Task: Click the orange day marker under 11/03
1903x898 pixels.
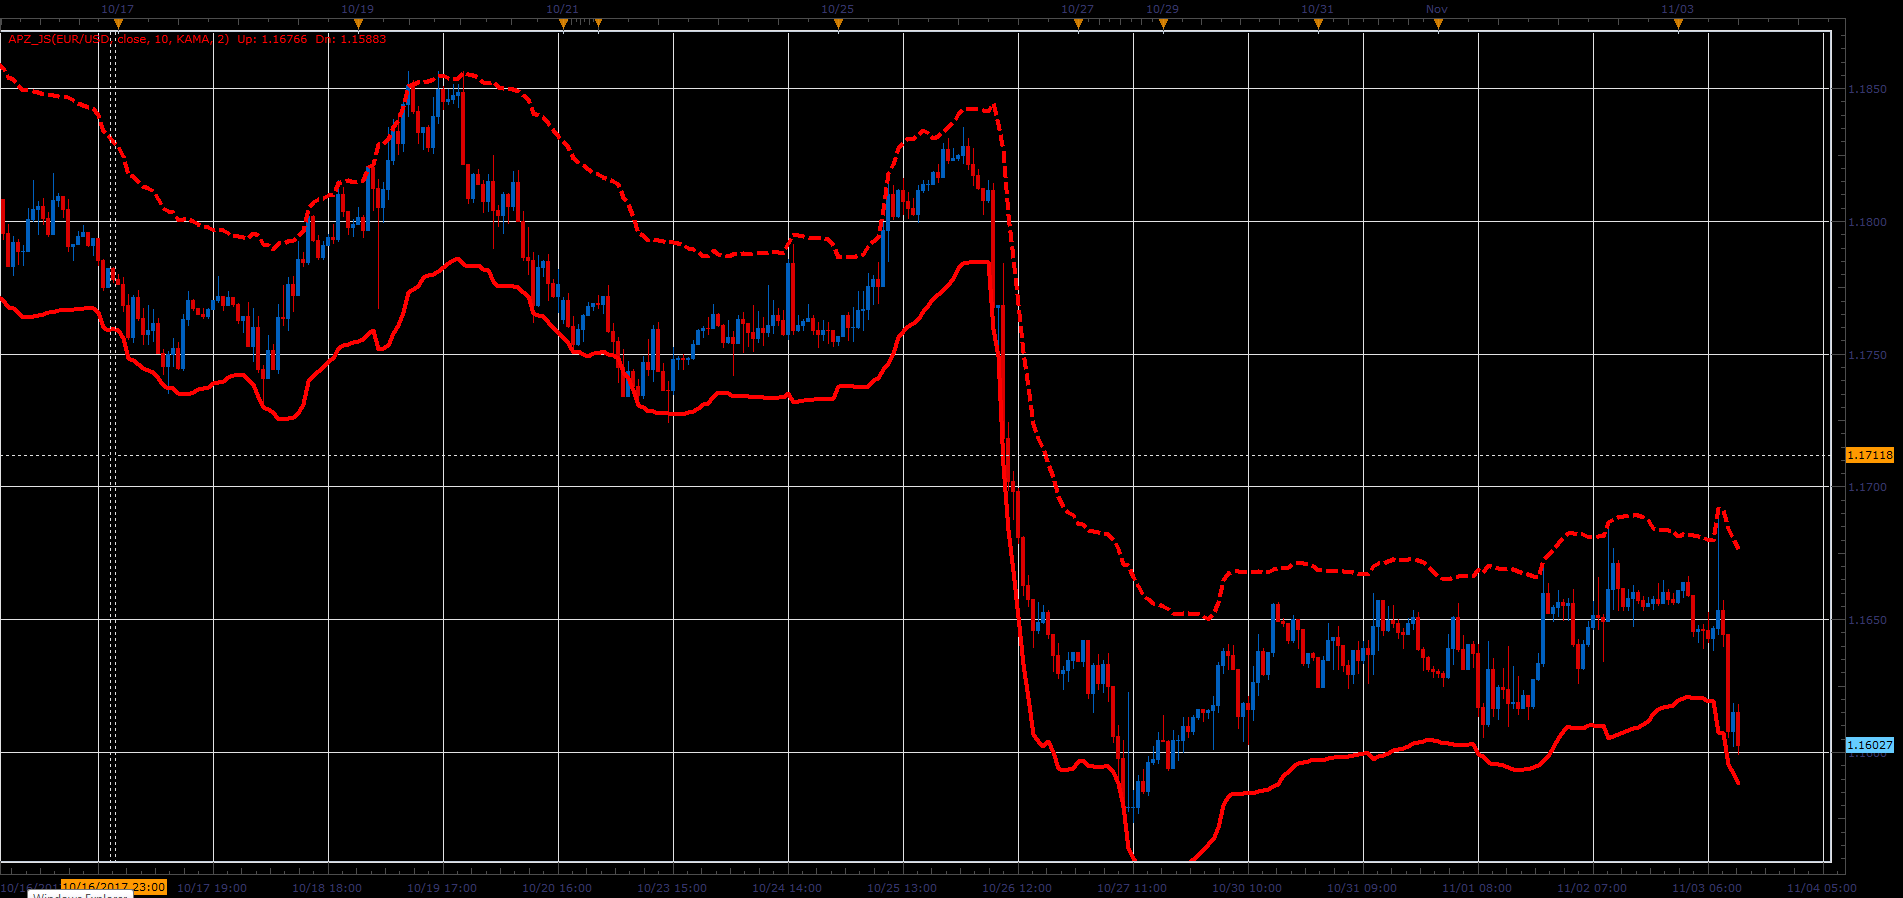Action: tap(1678, 23)
